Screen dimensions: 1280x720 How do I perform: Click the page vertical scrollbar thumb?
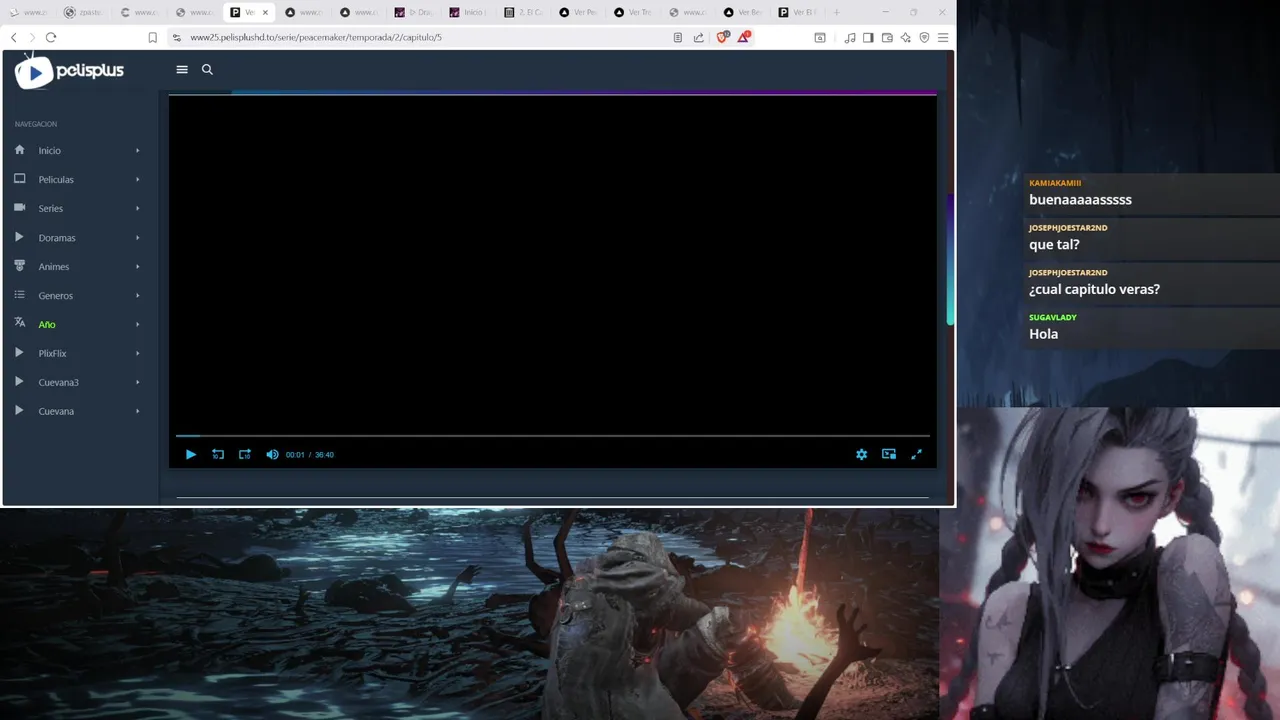950,260
